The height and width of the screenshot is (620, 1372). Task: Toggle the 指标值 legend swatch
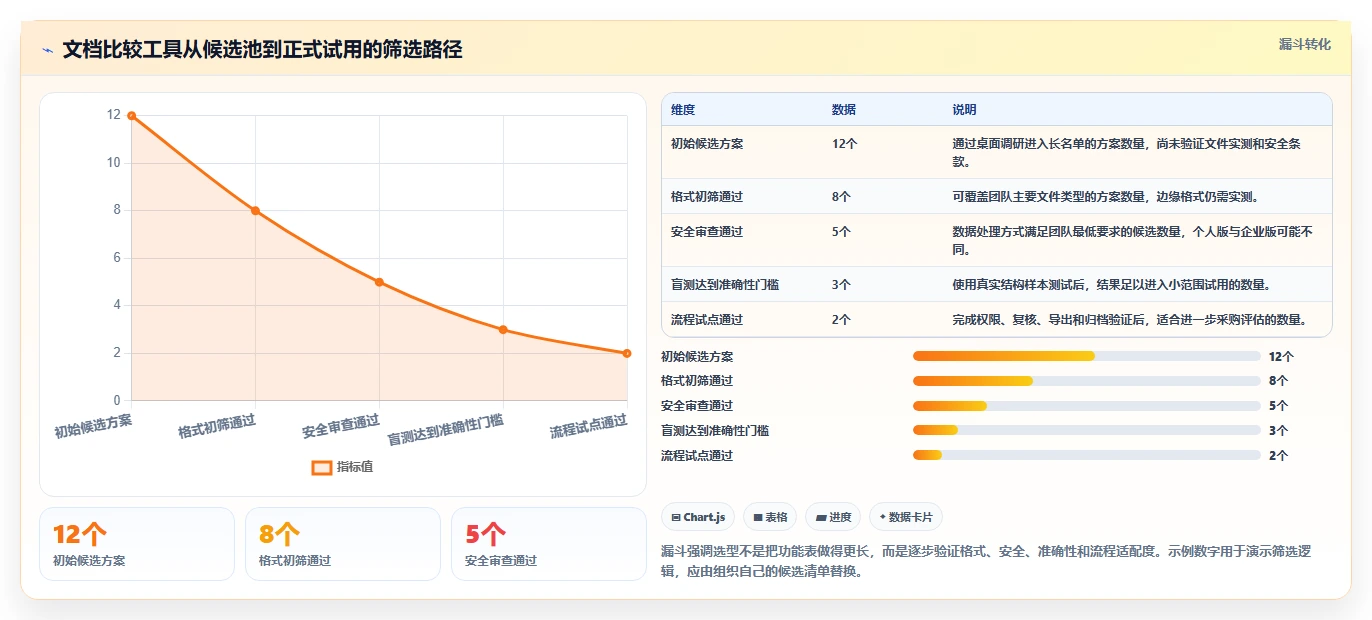pos(321,467)
